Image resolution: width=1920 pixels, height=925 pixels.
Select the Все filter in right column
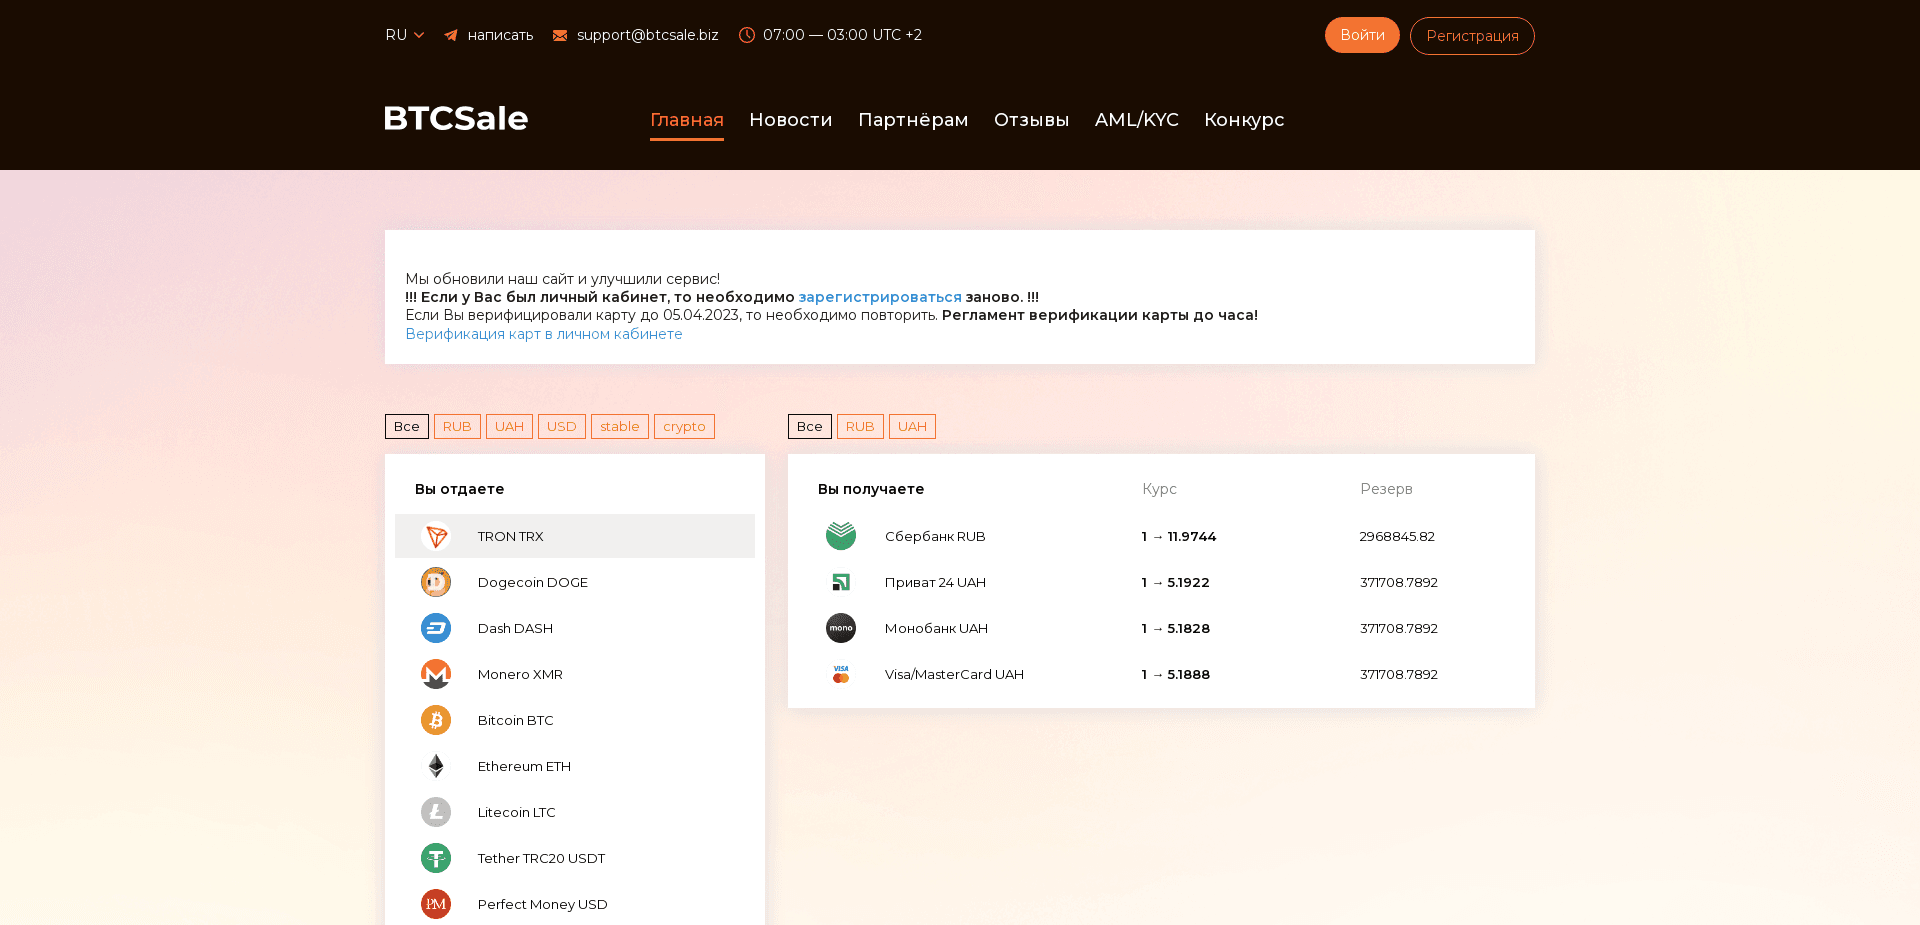[809, 426]
